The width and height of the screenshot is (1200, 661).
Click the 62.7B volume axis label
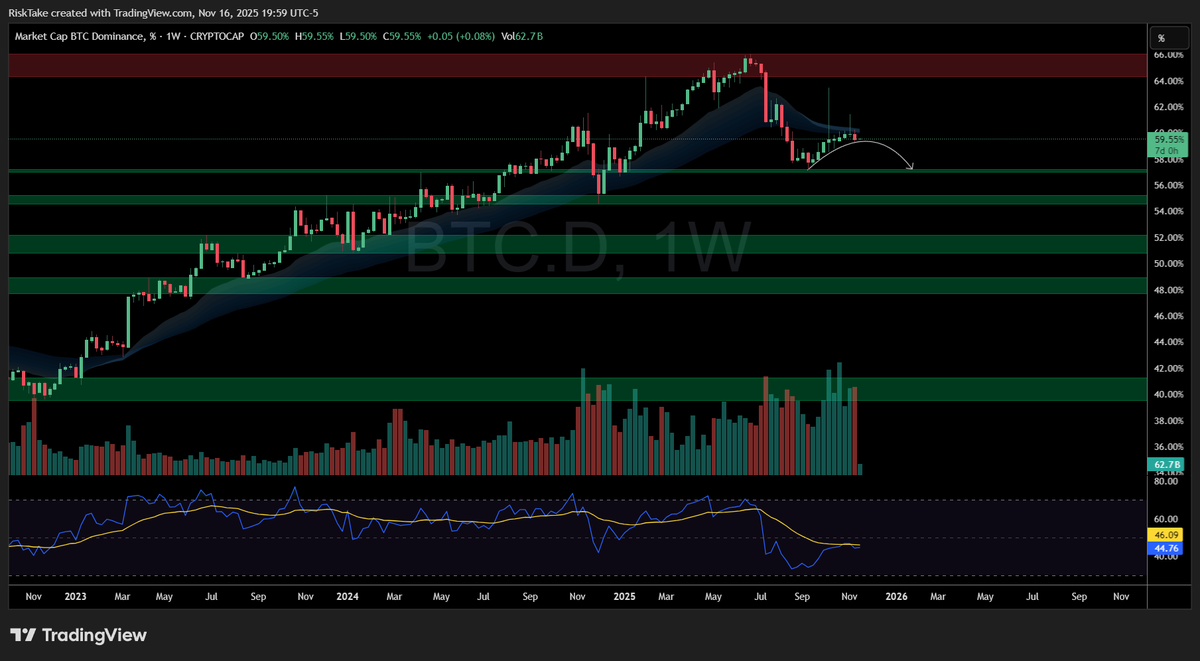pos(1168,465)
